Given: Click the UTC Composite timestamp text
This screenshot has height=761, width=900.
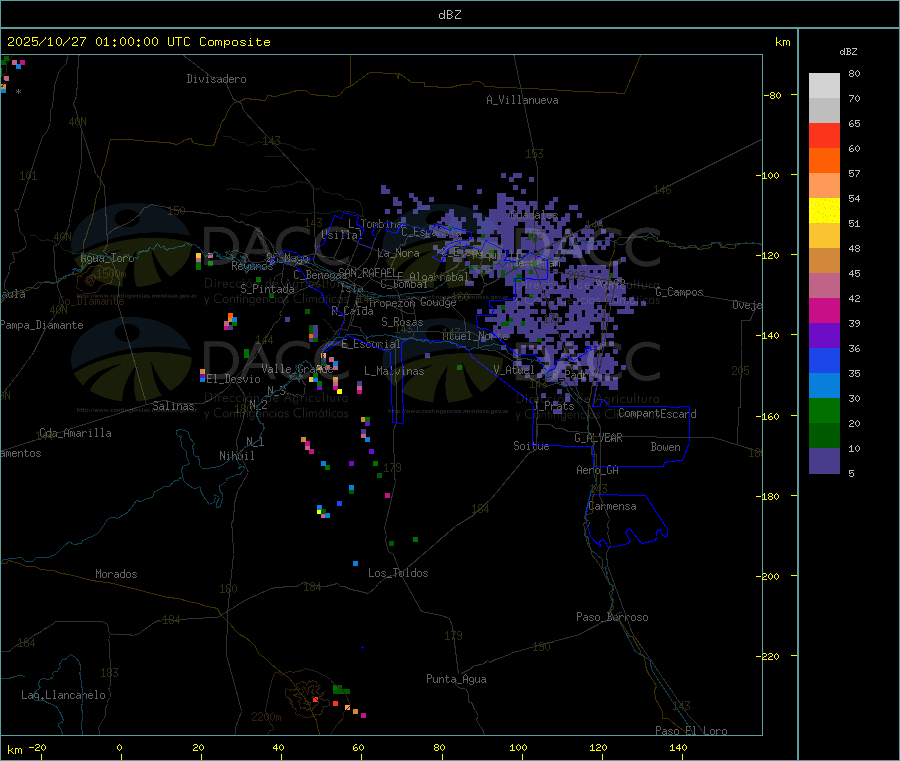Looking at the screenshot, I should [x=139, y=42].
